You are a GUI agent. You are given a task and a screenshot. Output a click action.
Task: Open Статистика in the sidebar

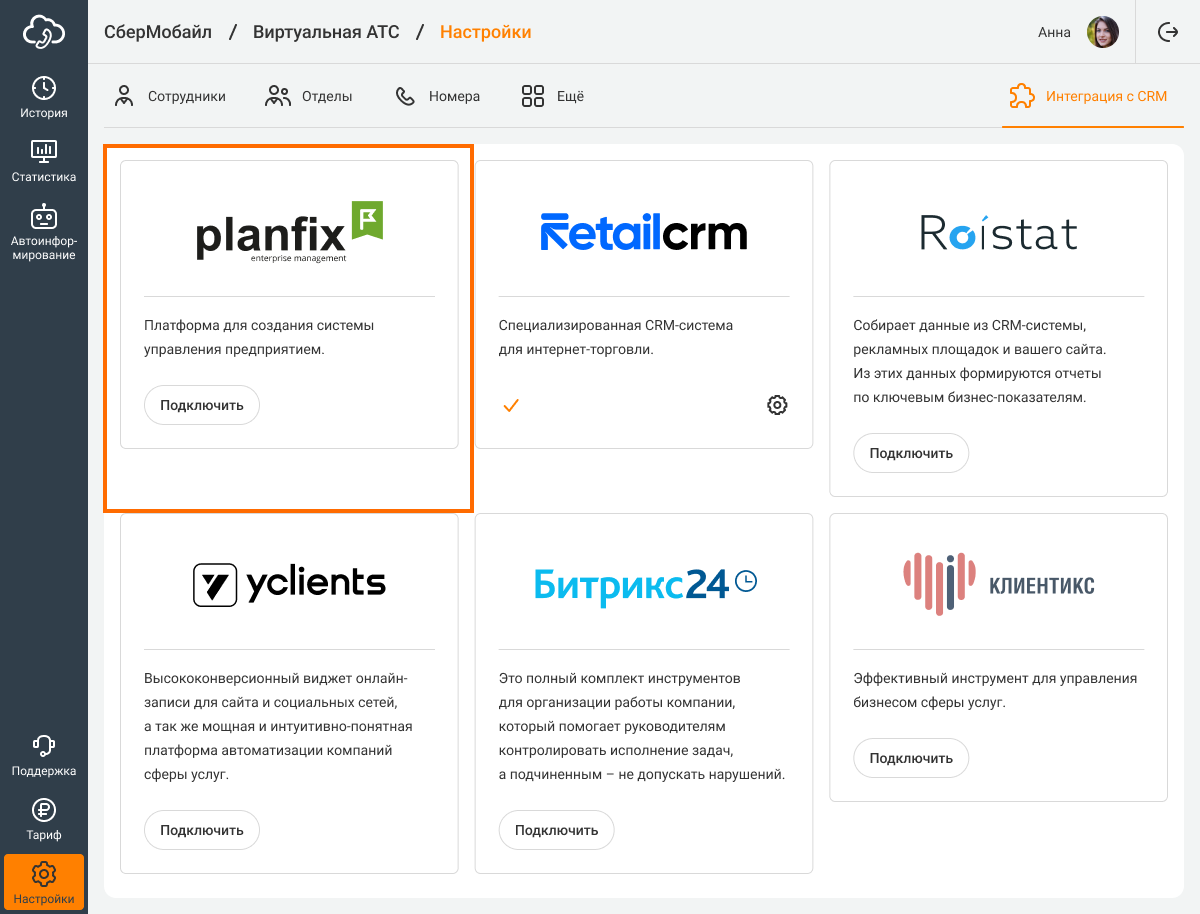tap(44, 161)
